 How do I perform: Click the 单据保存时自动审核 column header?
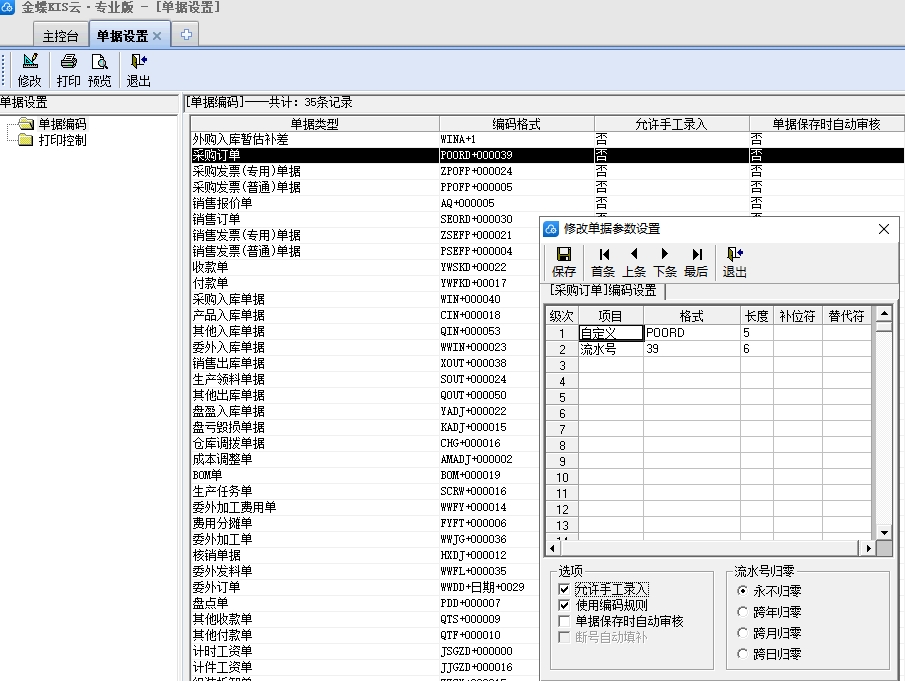click(x=827, y=124)
